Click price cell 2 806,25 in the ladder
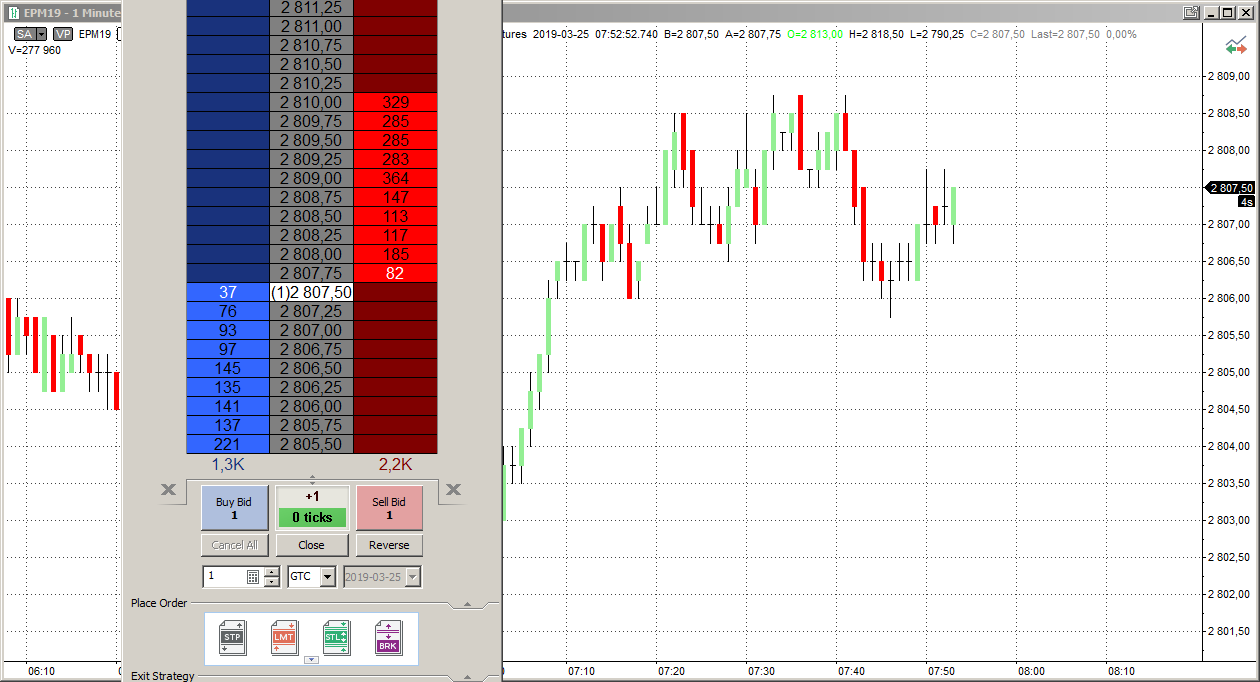1260x682 pixels. point(312,387)
